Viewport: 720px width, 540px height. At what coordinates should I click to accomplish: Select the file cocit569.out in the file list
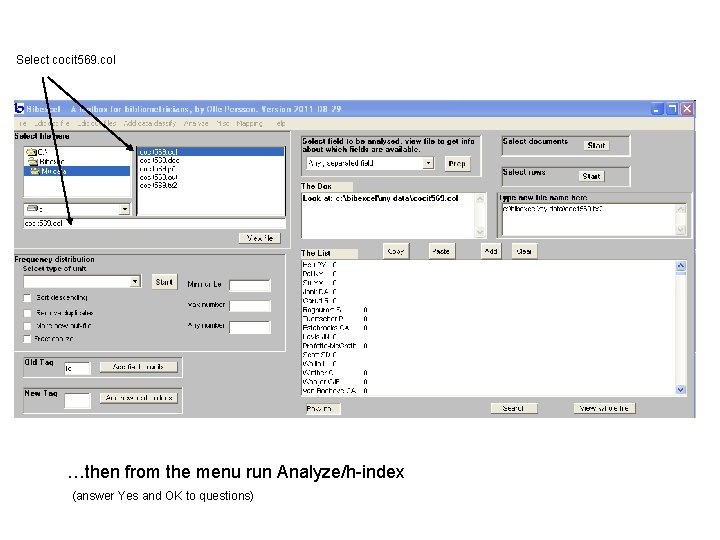coord(211,177)
